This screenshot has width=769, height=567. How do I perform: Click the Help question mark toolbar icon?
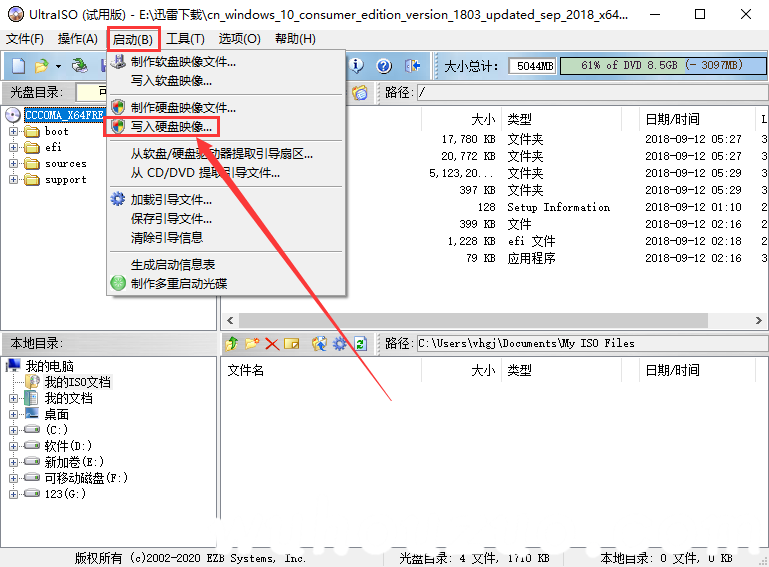click(384, 65)
